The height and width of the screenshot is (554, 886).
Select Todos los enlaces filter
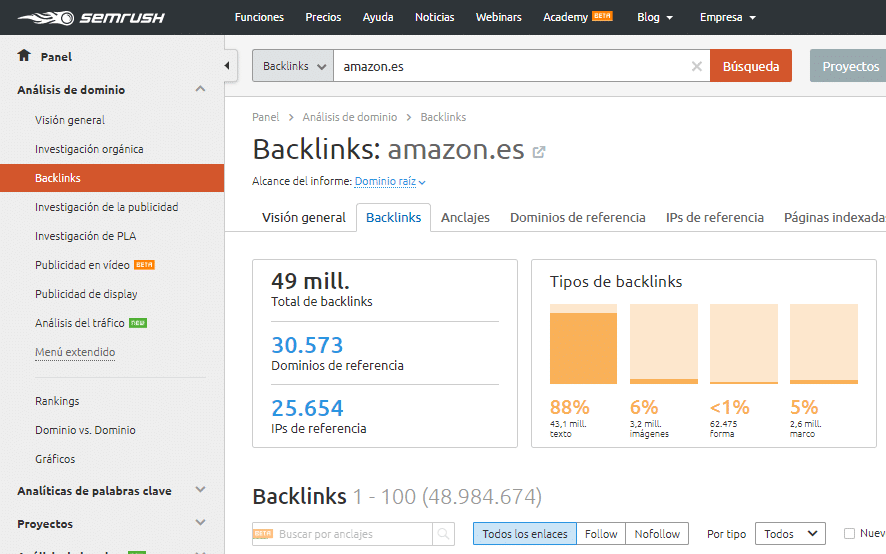click(524, 534)
